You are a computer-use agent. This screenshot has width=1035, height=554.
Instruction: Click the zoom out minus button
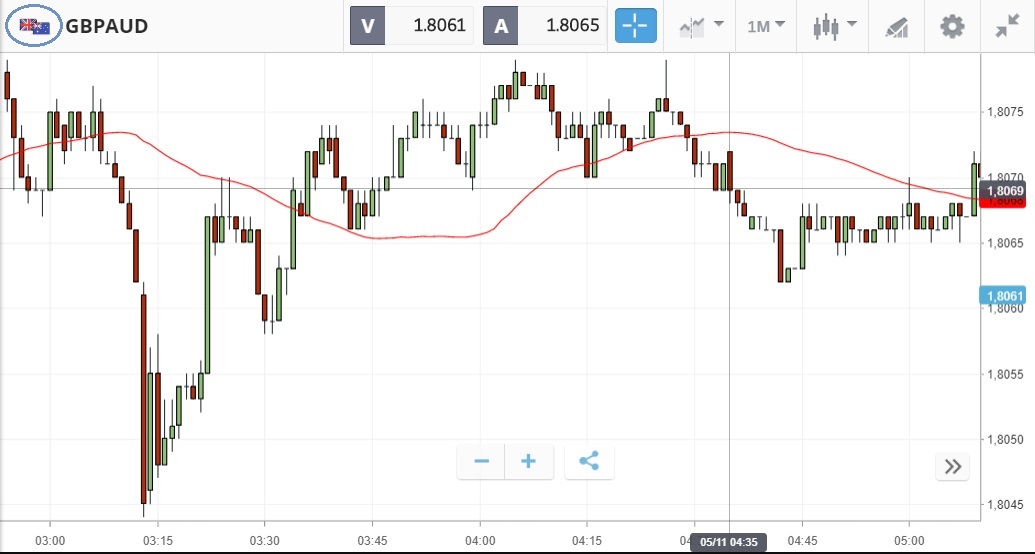(x=482, y=461)
